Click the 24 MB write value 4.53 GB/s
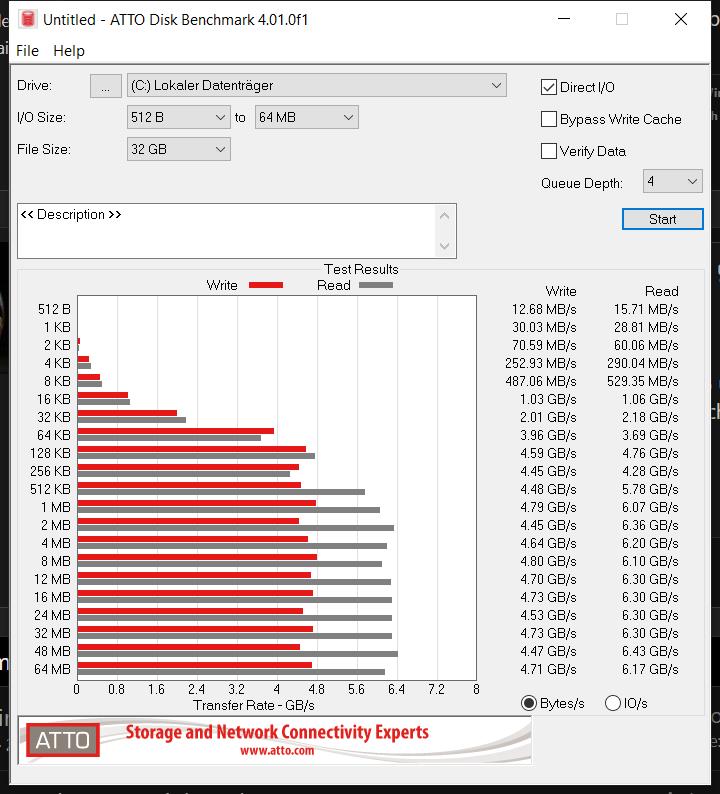Image resolution: width=720 pixels, height=794 pixels. [548, 615]
